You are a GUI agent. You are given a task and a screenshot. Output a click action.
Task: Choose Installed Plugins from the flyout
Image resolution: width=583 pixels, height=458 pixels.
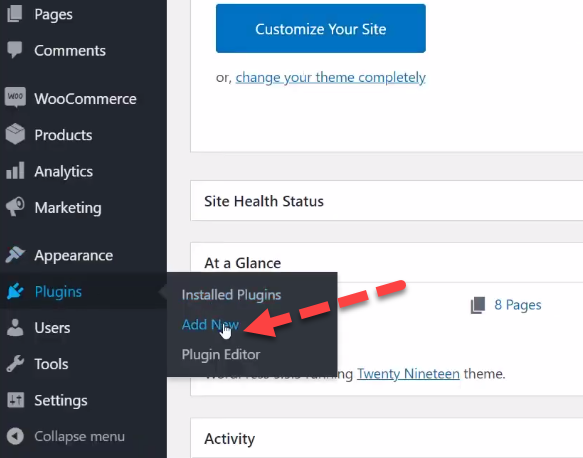pyautogui.click(x=231, y=295)
